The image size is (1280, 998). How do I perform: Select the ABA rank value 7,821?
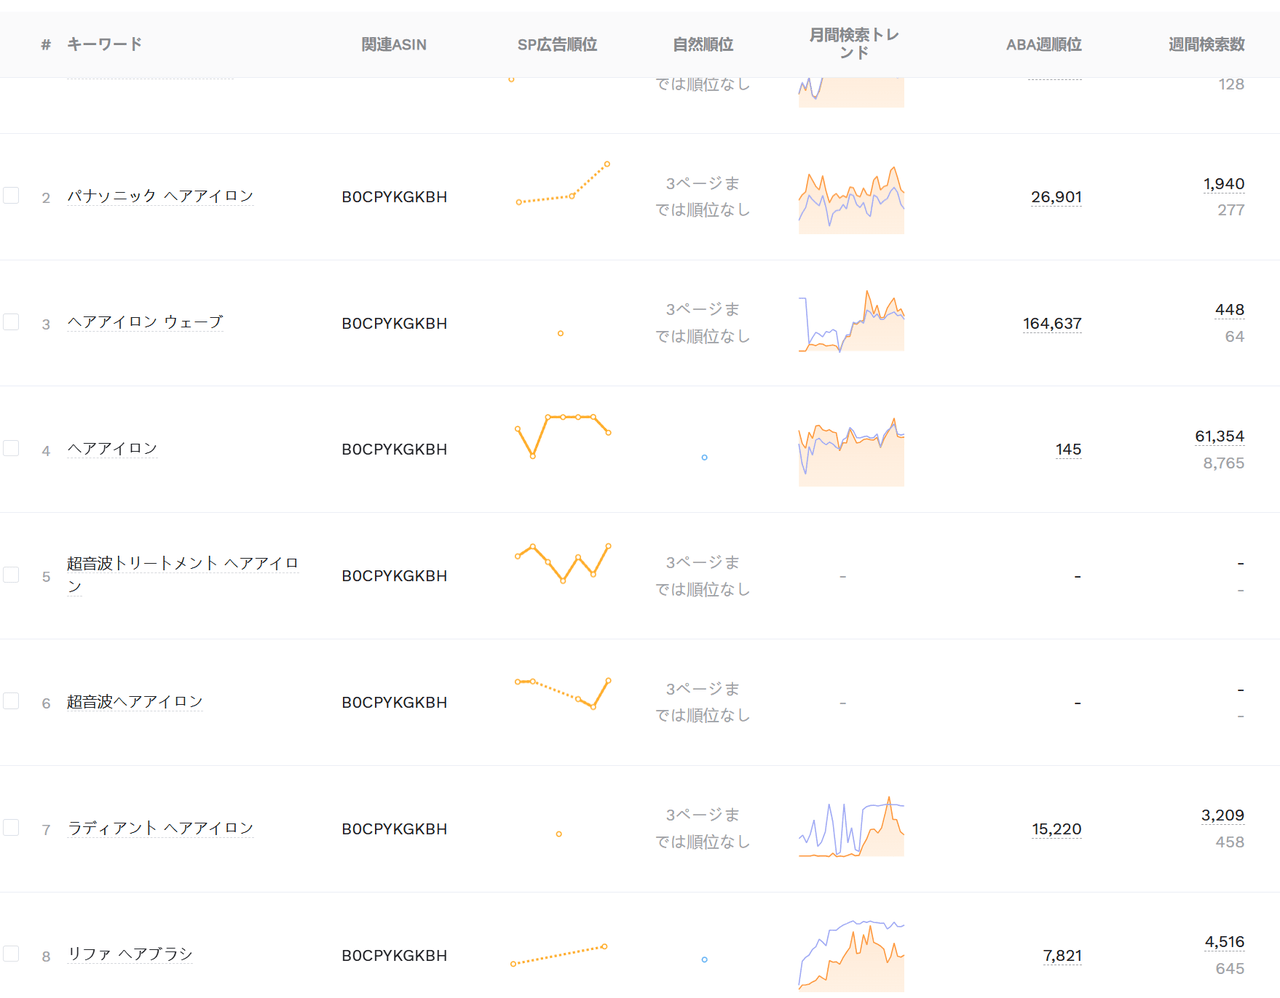(x=1062, y=955)
